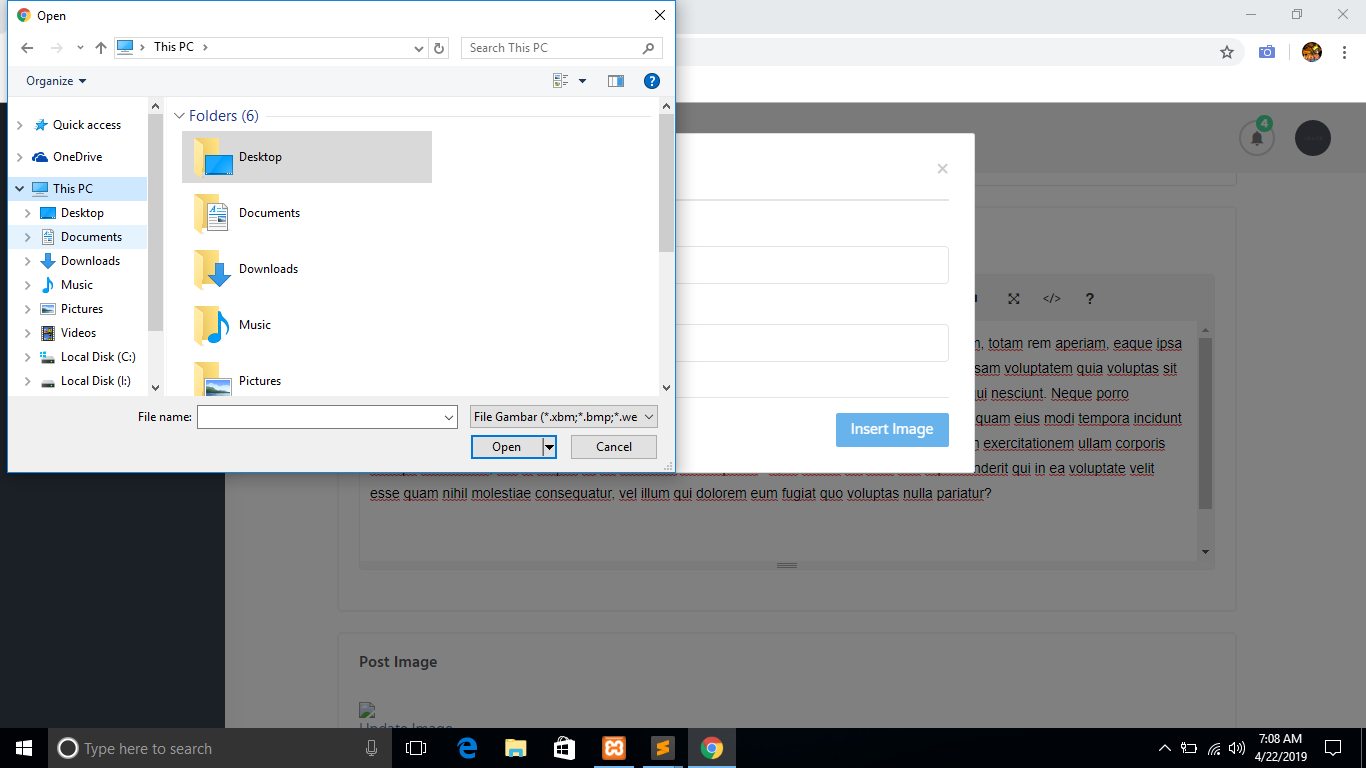Click the Insert Image button
1366x768 pixels.
(891, 429)
